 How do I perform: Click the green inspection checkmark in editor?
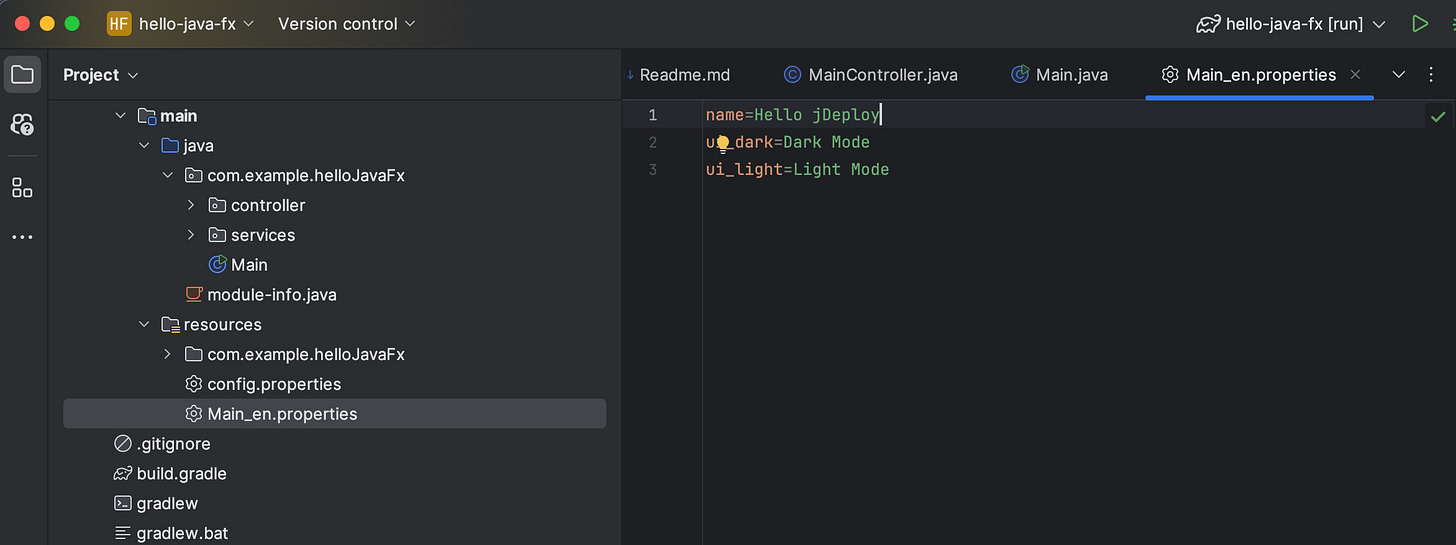click(1437, 116)
